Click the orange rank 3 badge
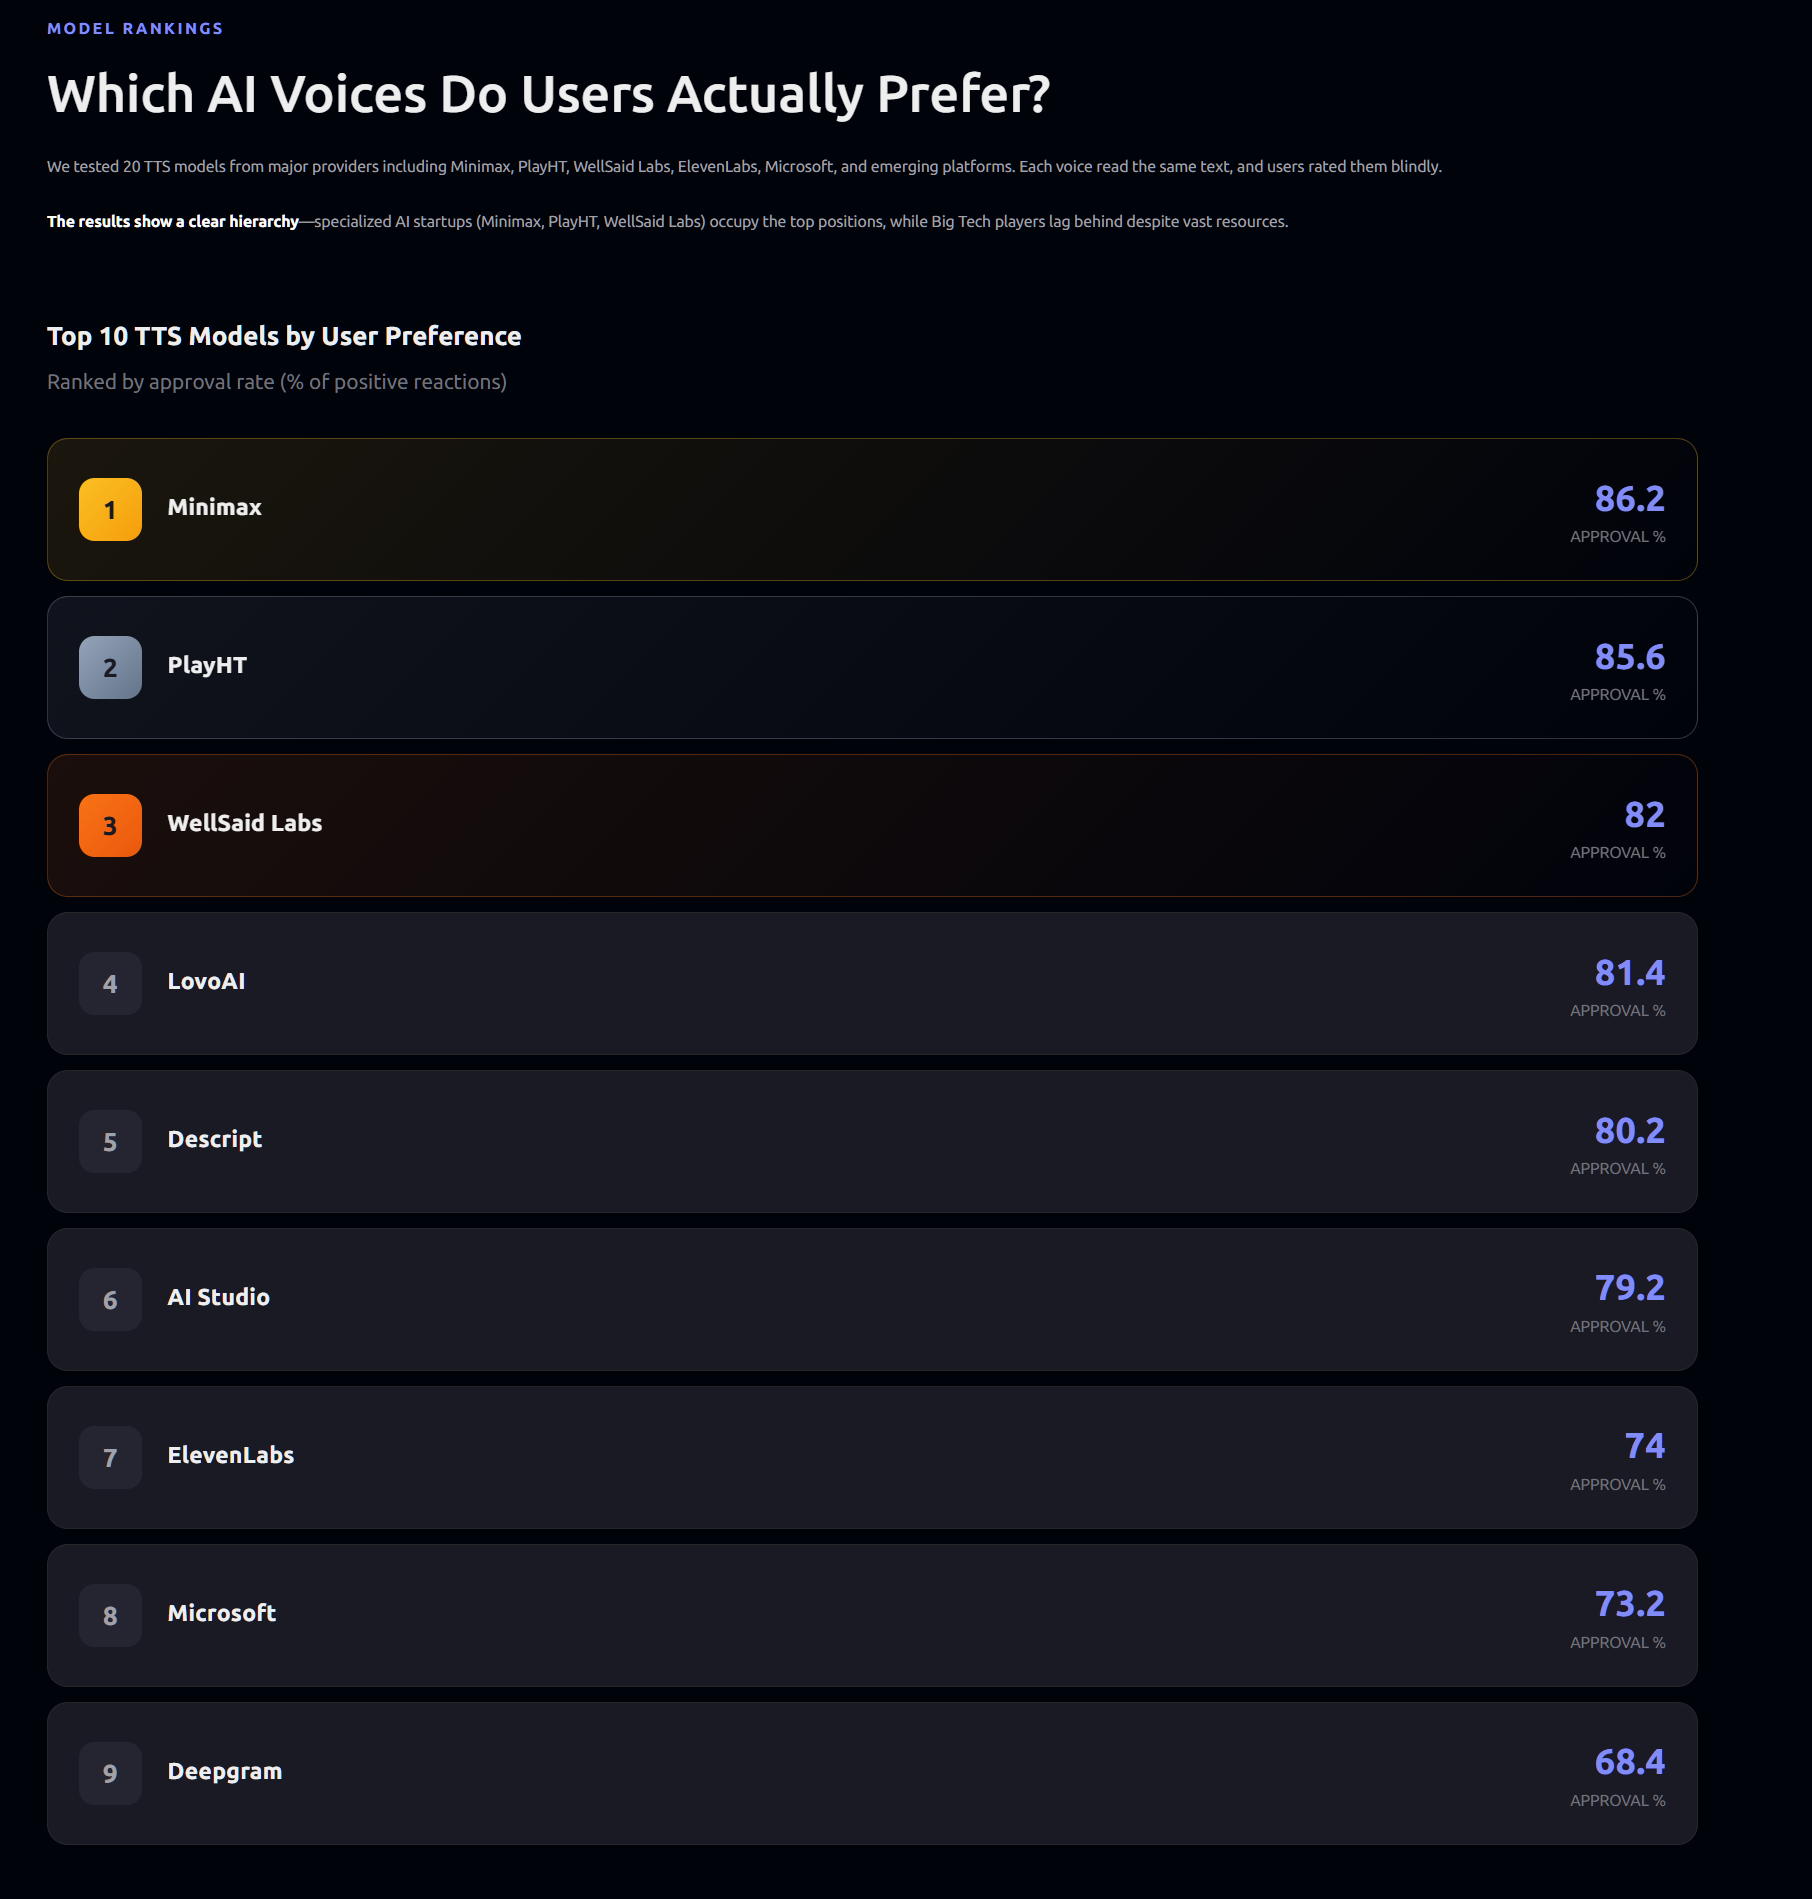Screen dimensions: 1812x1899 (110, 825)
